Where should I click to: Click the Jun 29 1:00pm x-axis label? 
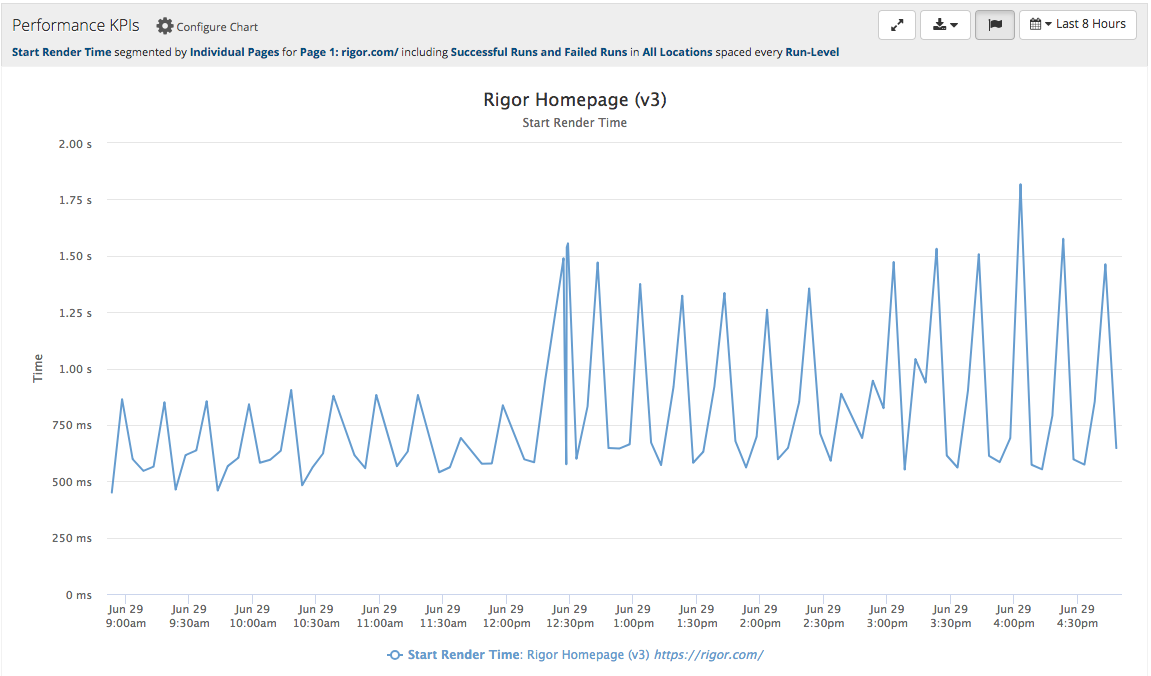(x=633, y=616)
